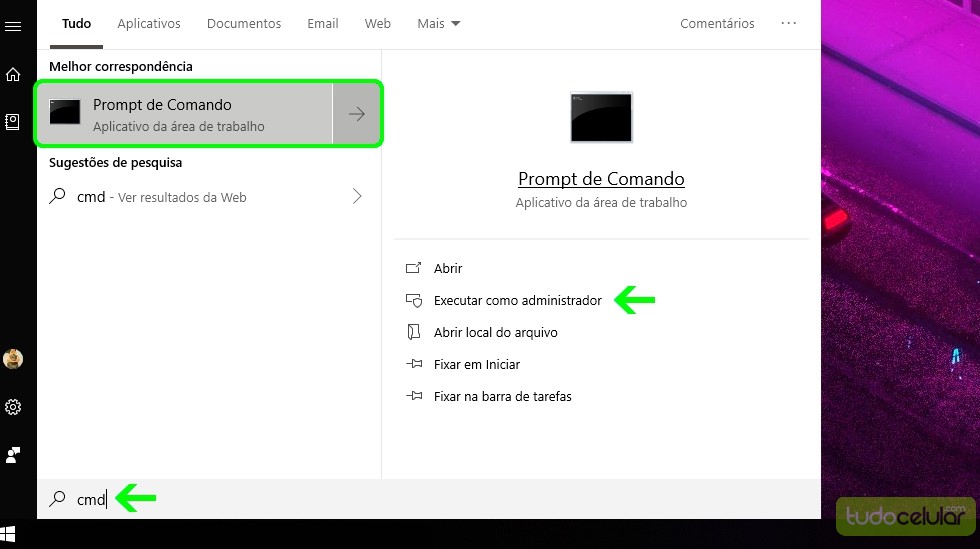Expand the cmd web results chevron
Viewport: 980px width, 549px height.
[x=357, y=197]
